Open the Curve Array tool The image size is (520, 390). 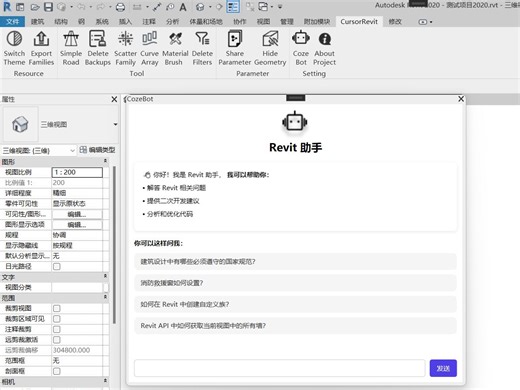pos(149,48)
